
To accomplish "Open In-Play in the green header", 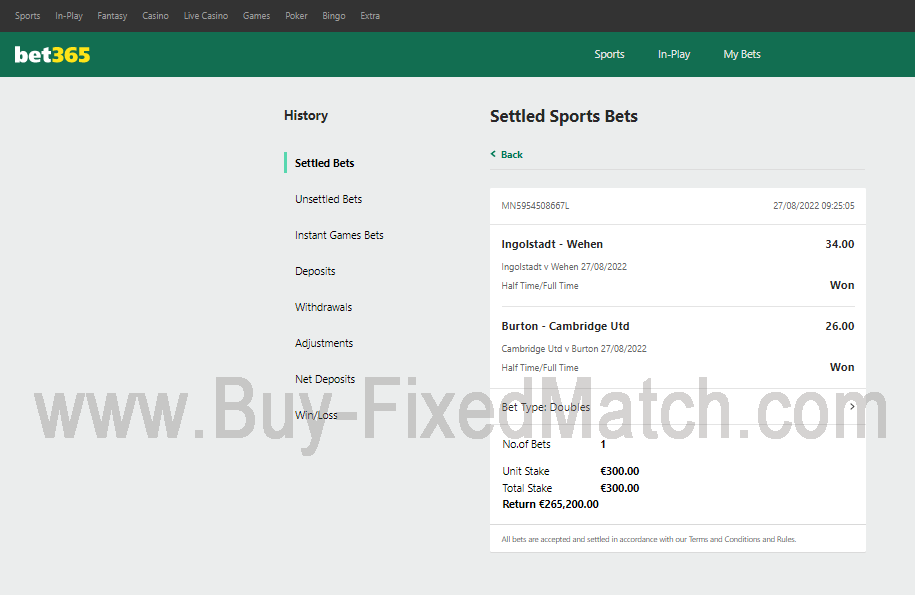I will (673, 54).
